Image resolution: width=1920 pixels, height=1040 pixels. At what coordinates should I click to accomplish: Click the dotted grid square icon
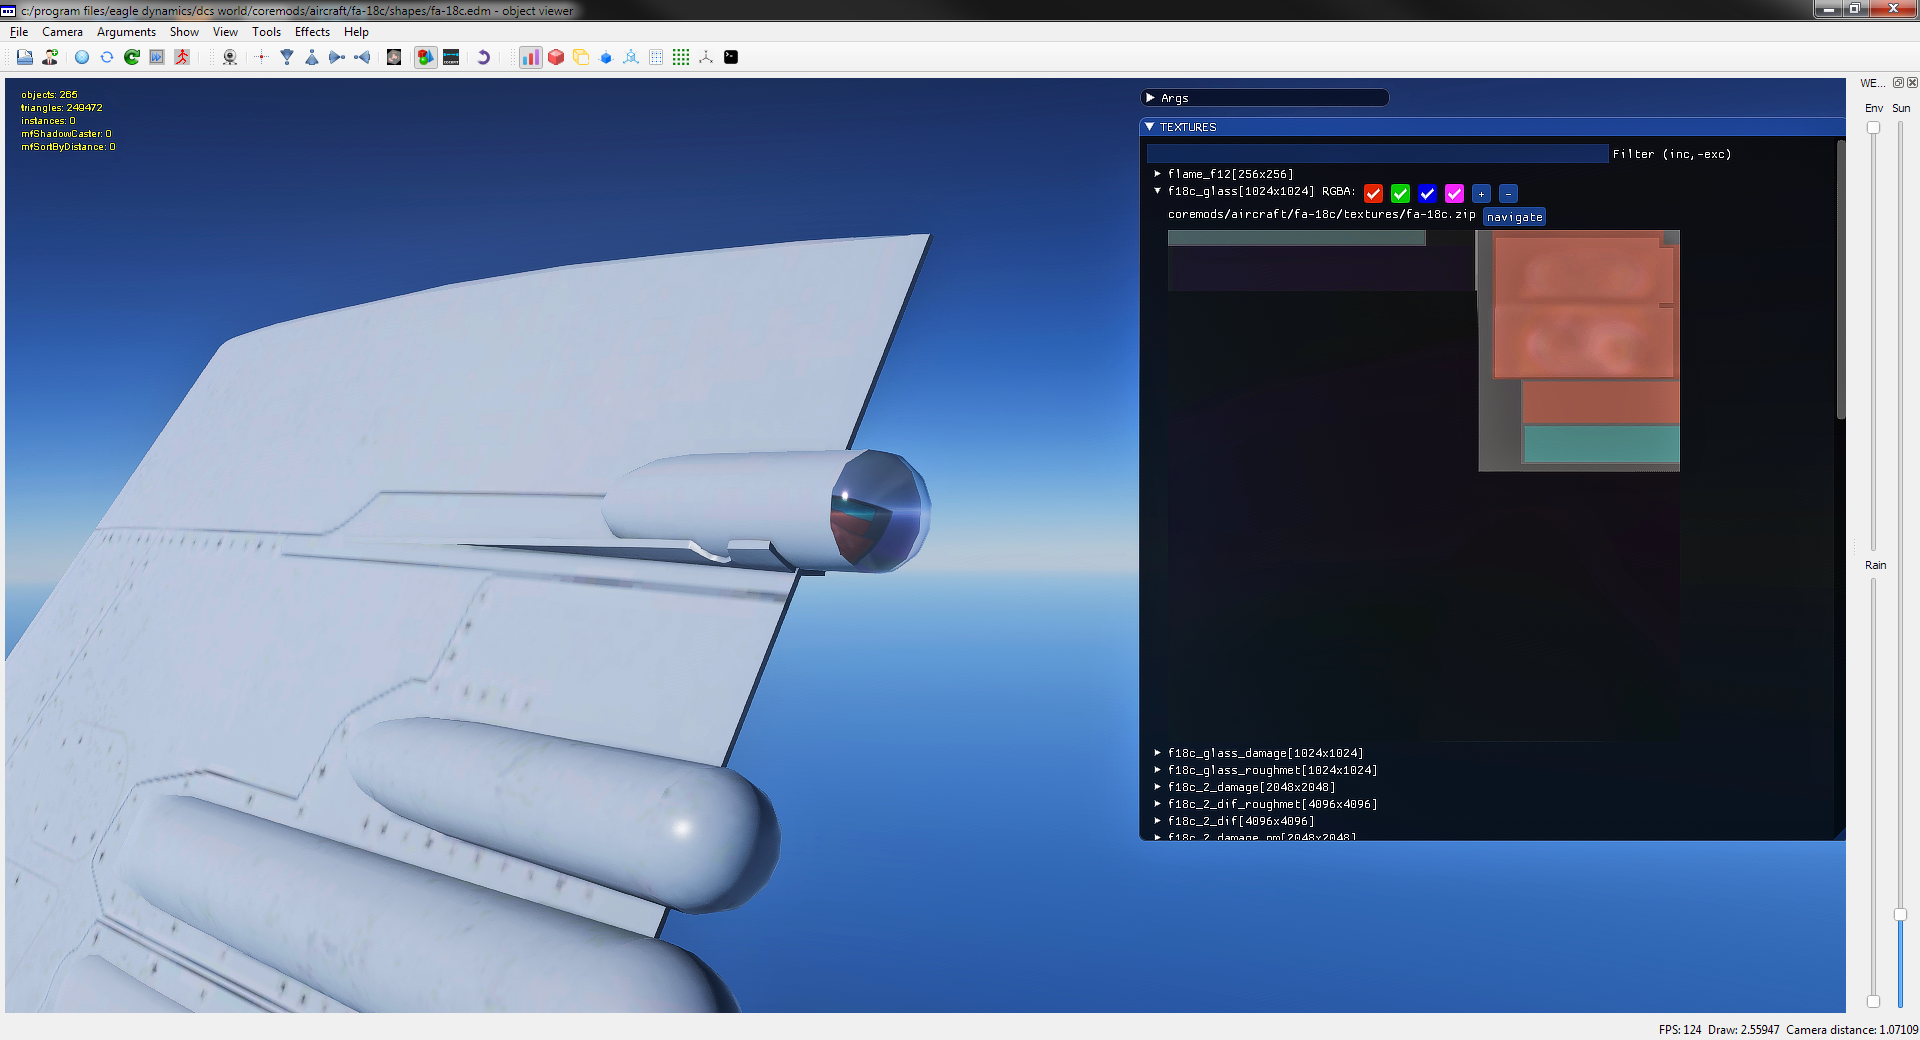pos(656,57)
